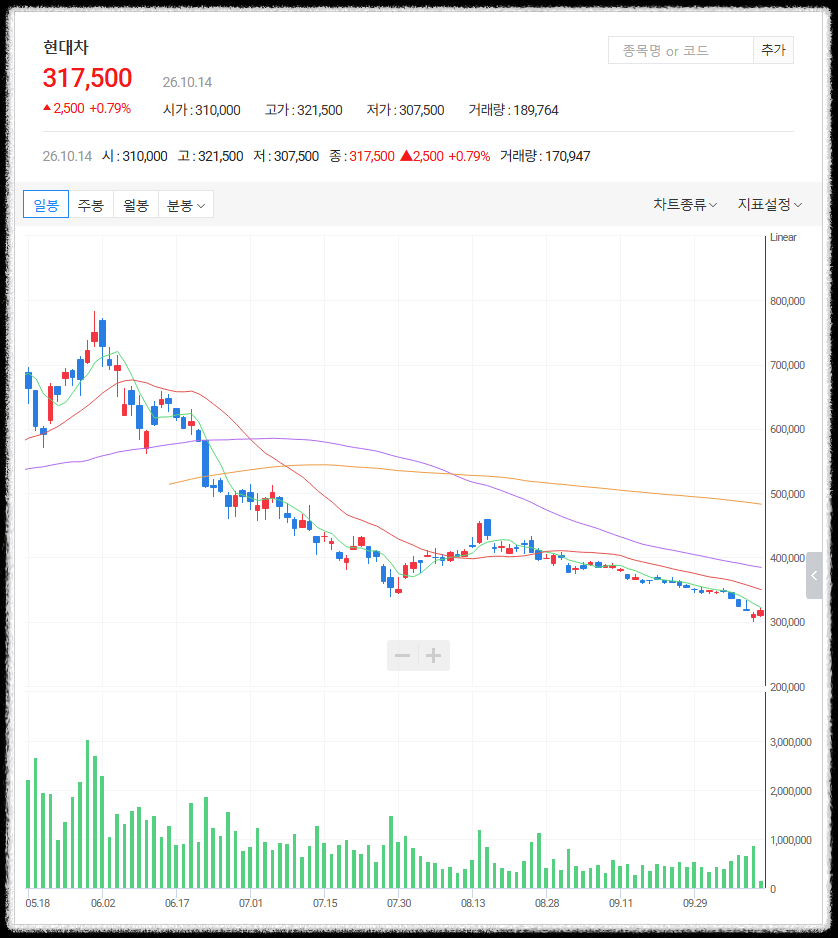Click the 거래량:189,764 volume text
The width and height of the screenshot is (838, 938).
(x=513, y=110)
